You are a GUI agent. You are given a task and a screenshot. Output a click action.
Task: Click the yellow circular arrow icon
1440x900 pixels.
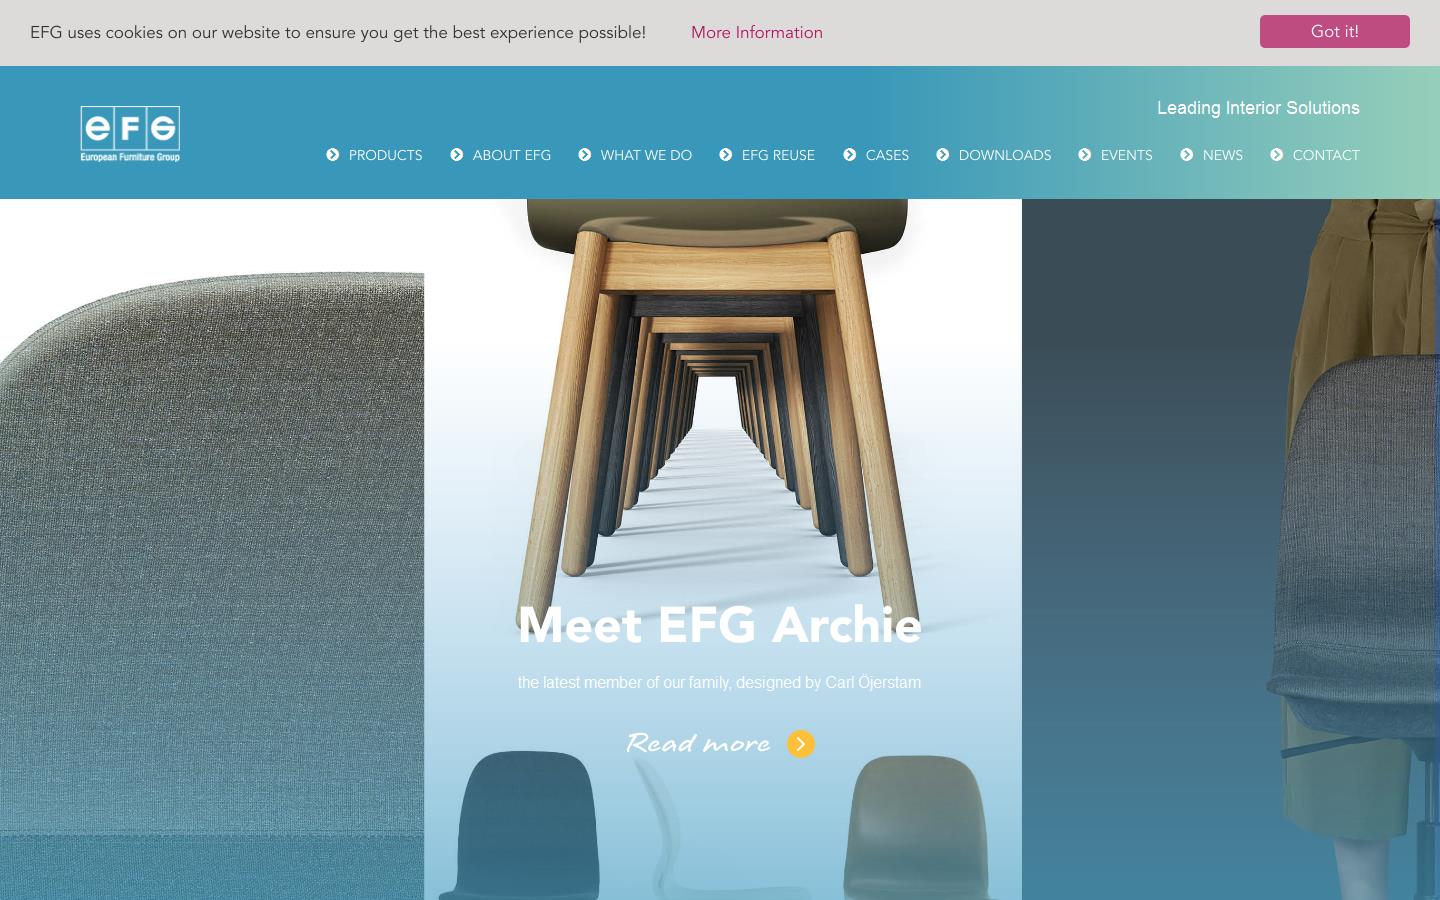click(x=801, y=744)
